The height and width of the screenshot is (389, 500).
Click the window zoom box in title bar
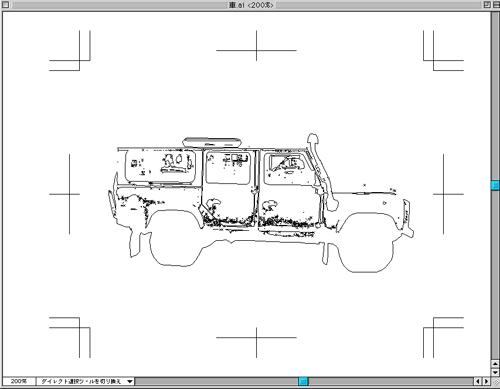click(487, 4)
